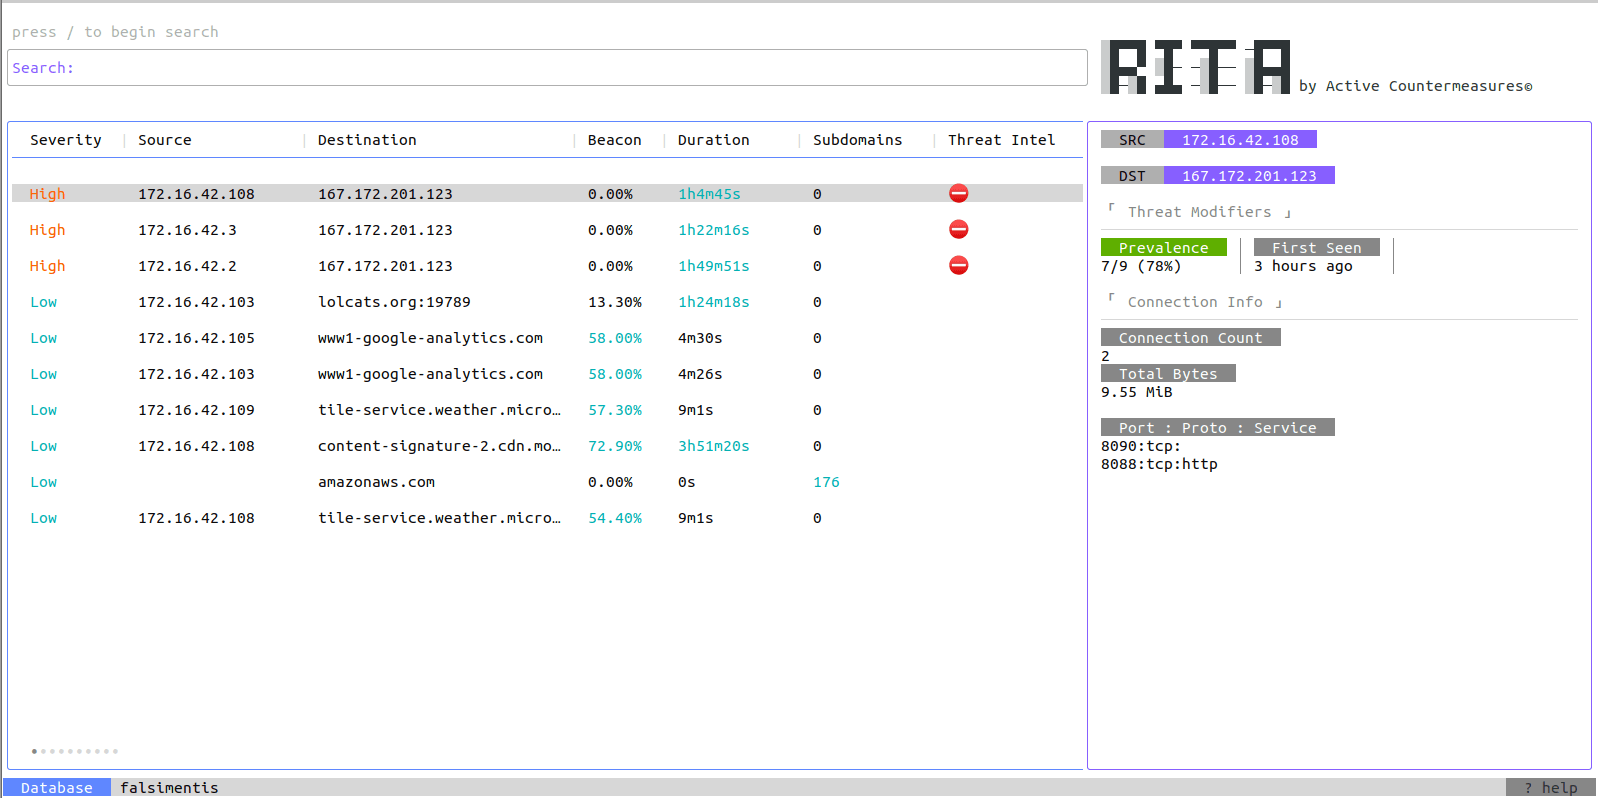Click the DST address 167.172.201.123 badge
The image size is (1598, 798).
[1249, 176]
